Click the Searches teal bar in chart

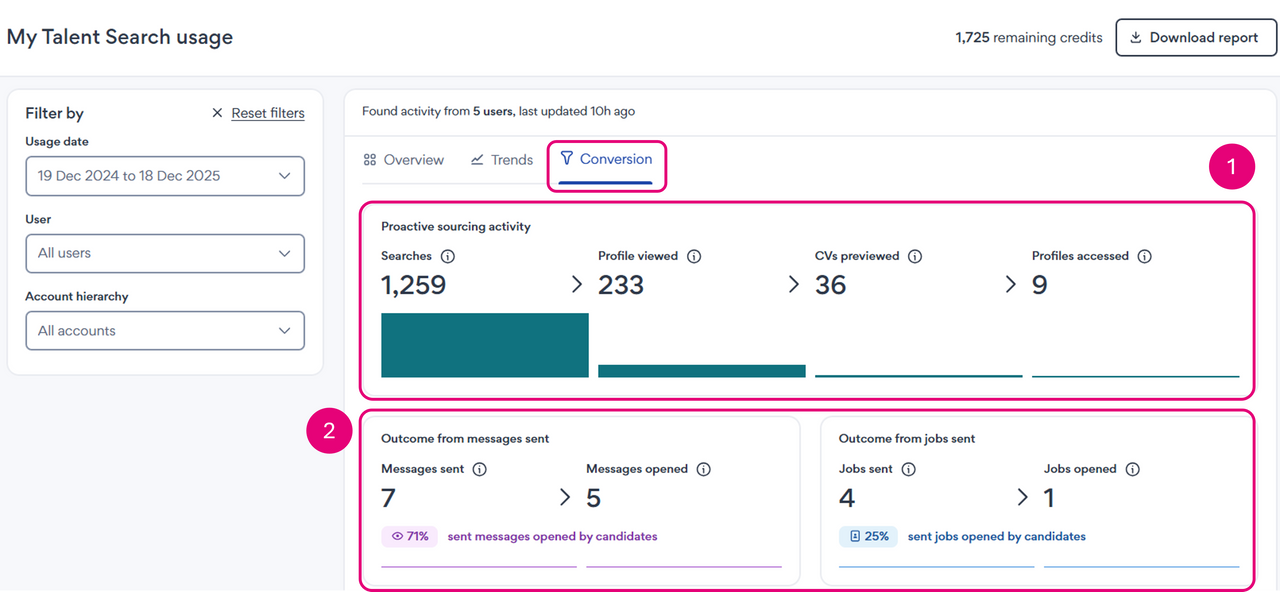point(485,345)
